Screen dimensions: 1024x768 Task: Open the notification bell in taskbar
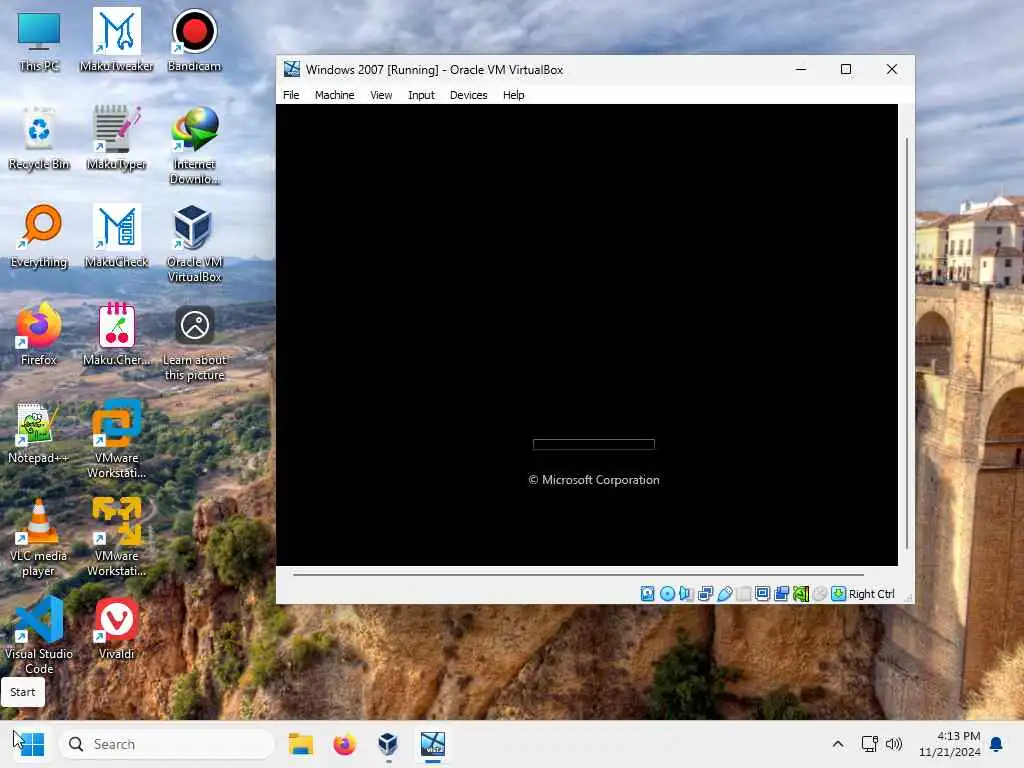tap(997, 744)
